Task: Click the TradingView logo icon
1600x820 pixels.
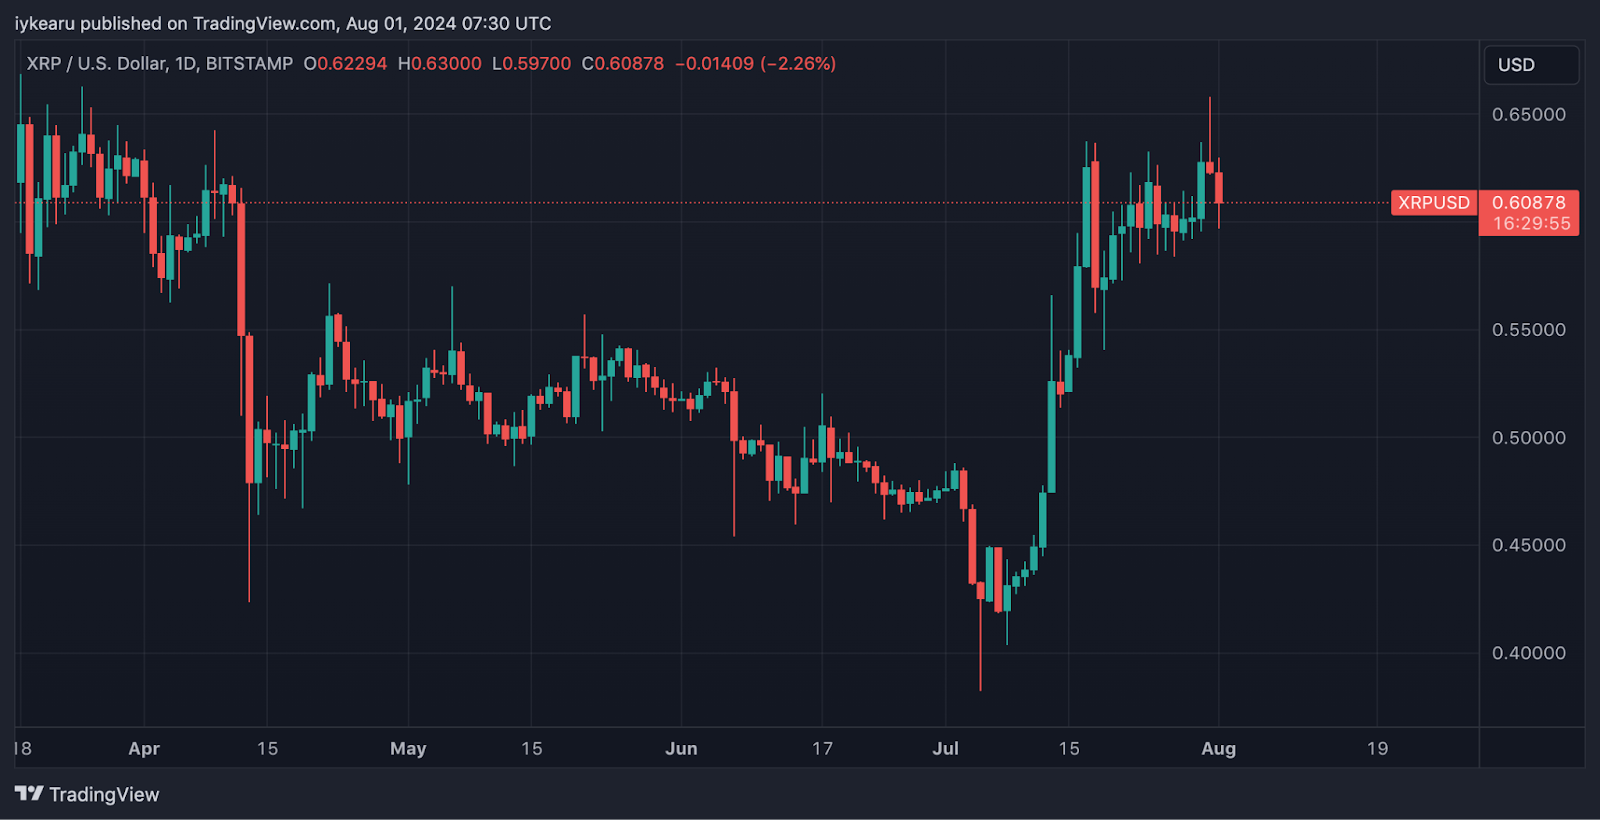Action: pos(29,794)
